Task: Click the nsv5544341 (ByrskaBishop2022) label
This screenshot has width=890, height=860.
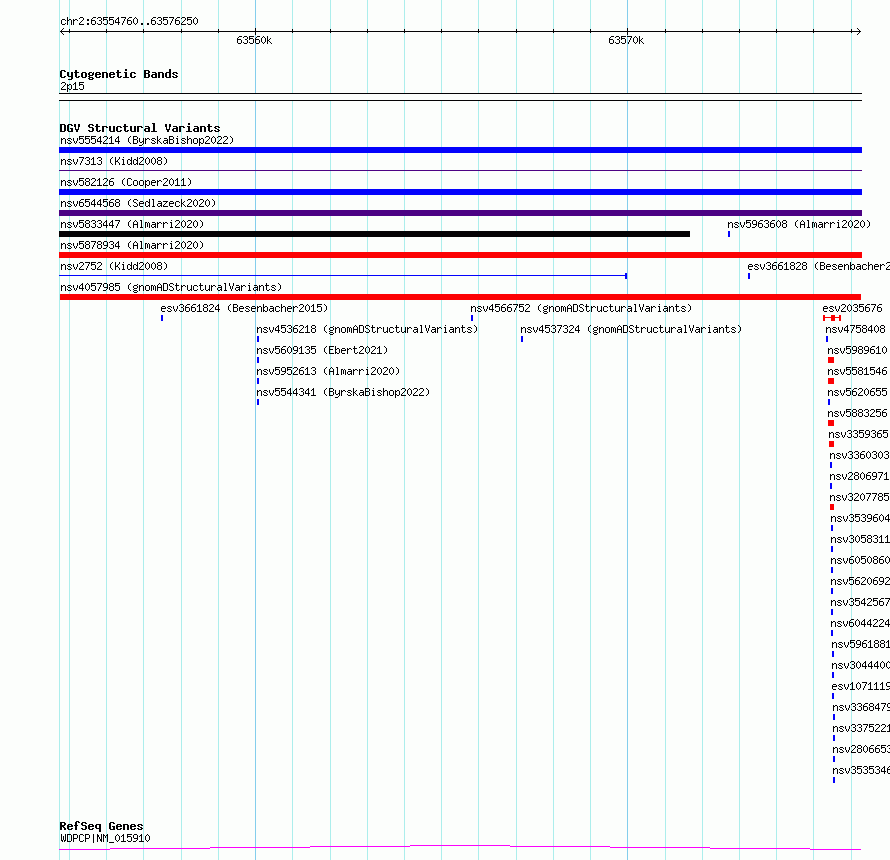Action: (343, 392)
